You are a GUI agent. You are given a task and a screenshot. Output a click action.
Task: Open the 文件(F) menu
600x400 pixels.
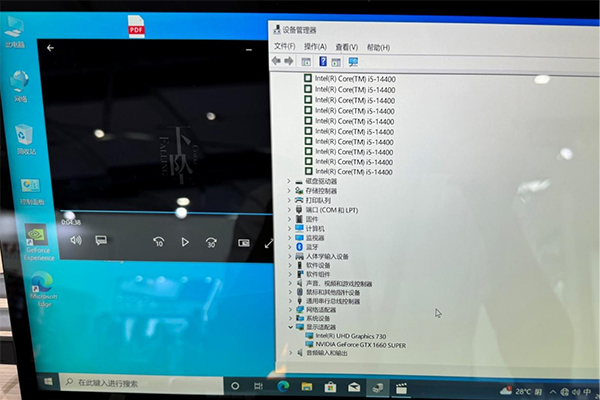284,47
